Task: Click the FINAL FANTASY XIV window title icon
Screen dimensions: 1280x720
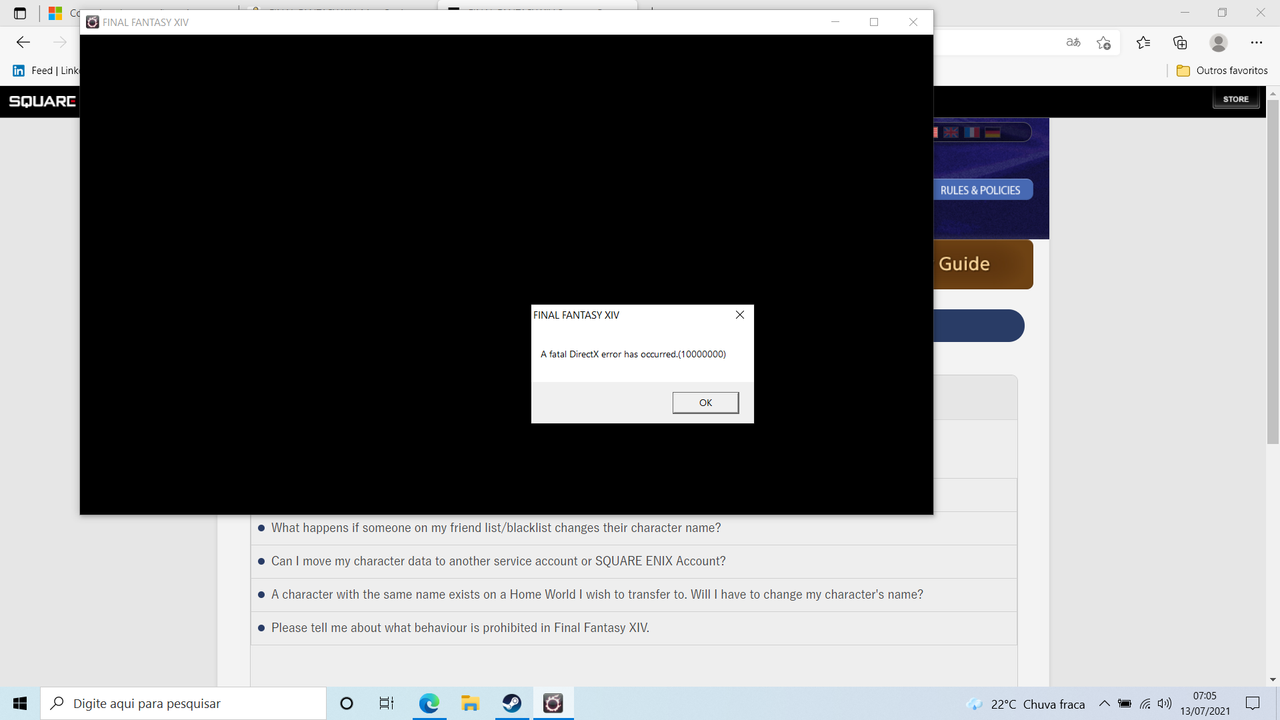Action: (93, 22)
